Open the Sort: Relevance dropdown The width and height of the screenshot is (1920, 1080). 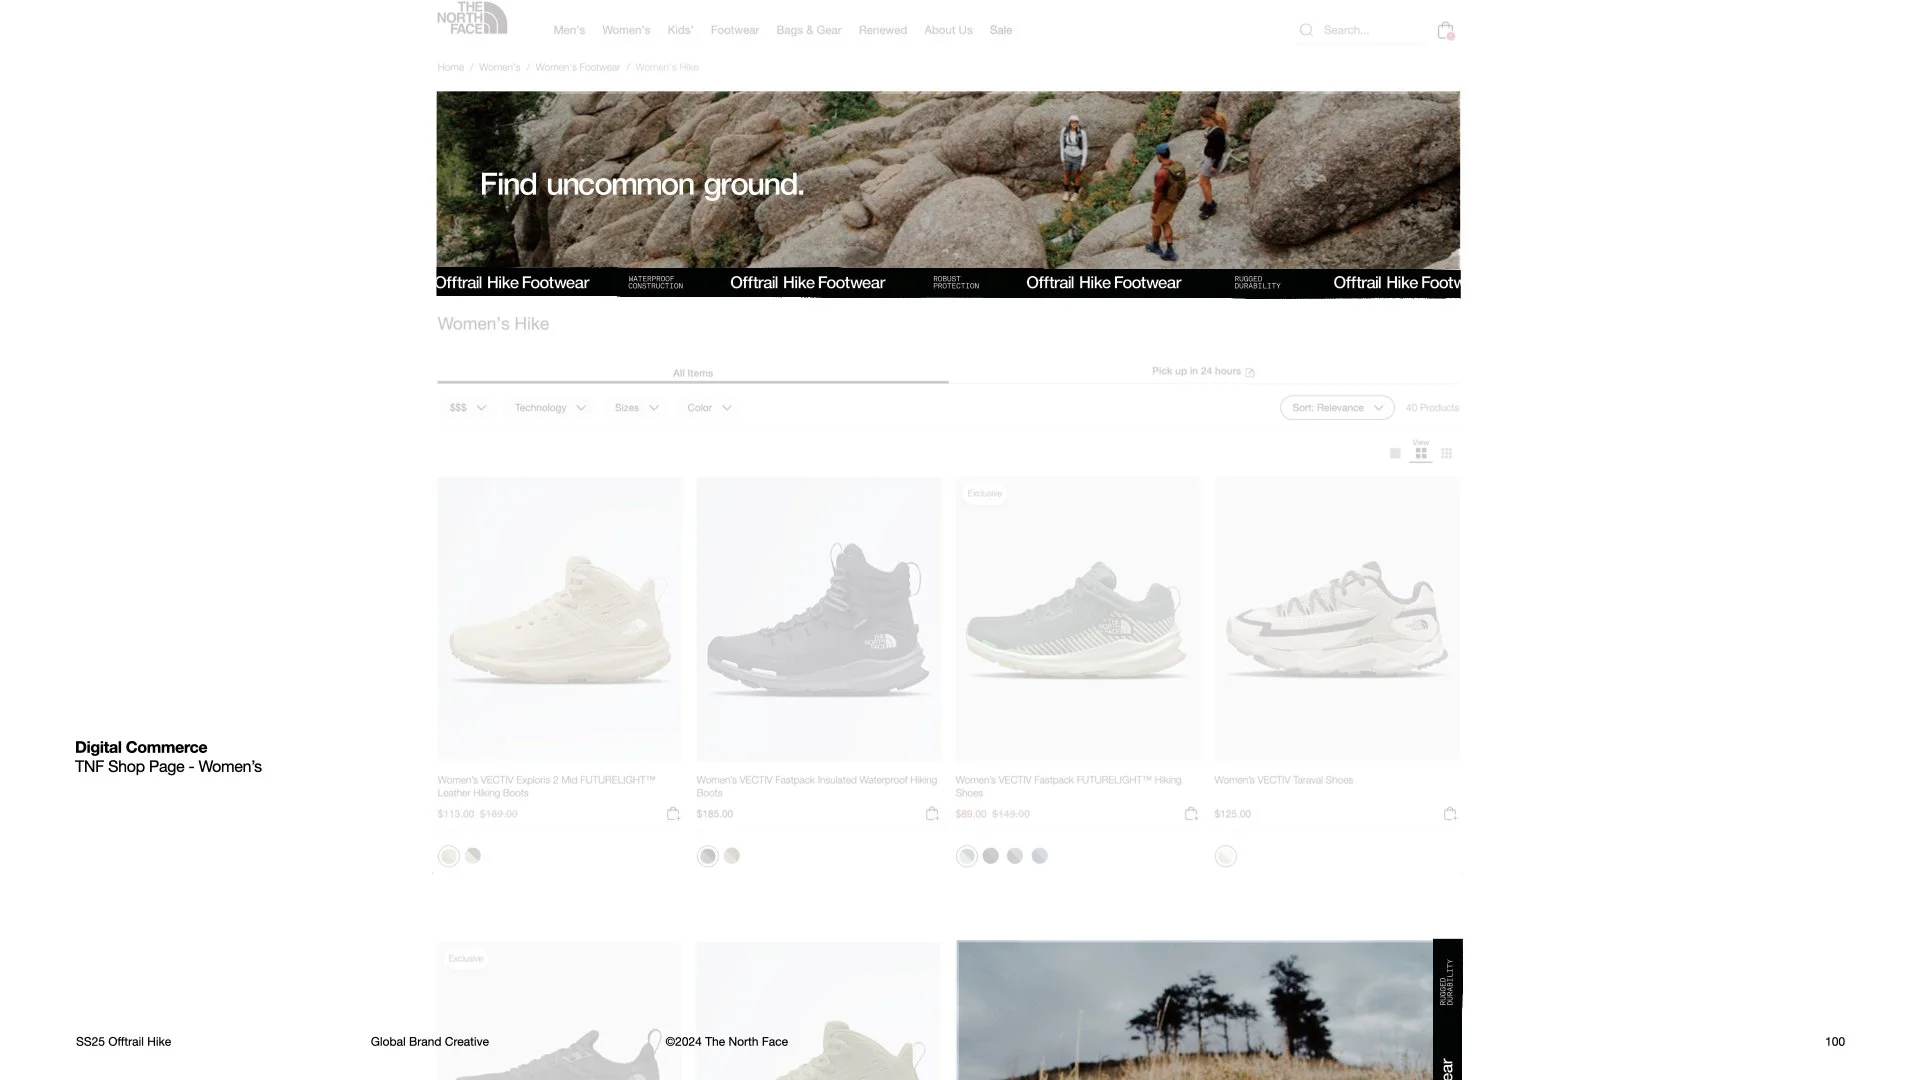(1336, 408)
